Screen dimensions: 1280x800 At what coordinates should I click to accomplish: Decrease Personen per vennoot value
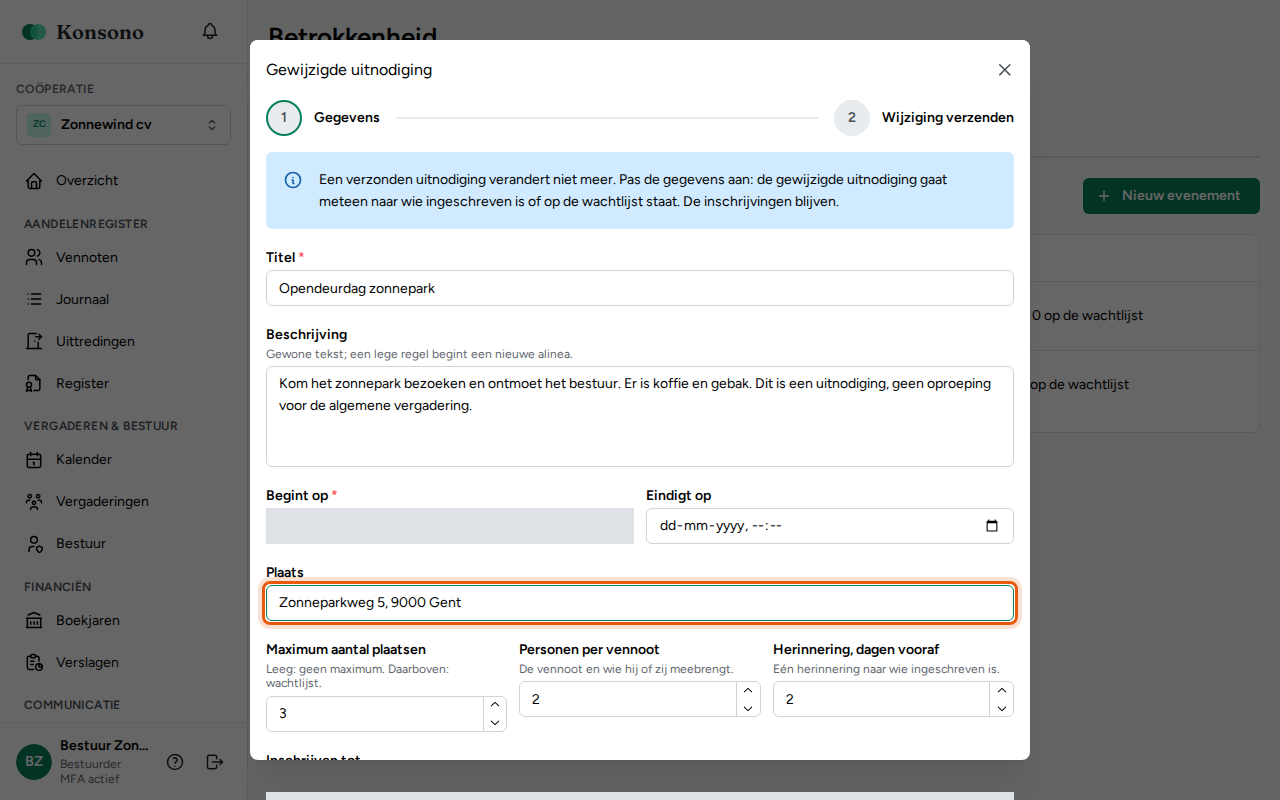[748, 708]
